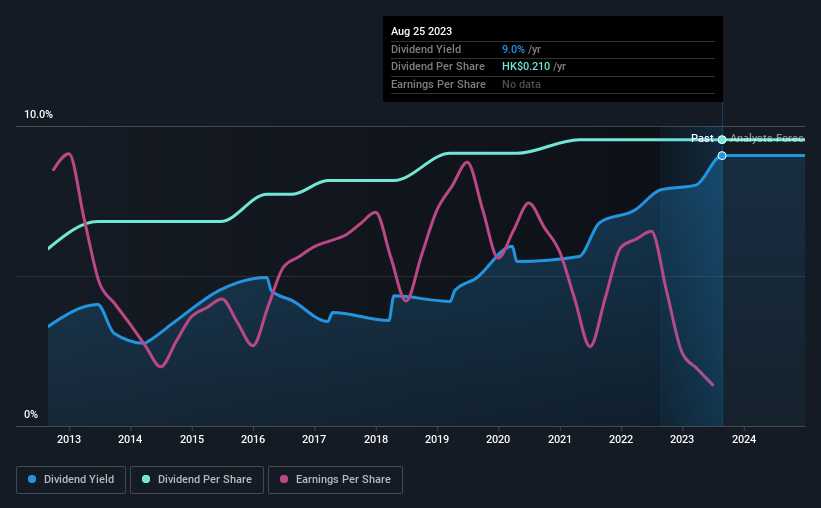Click the Past label on the chart
Screen dimensions: 821x508
pos(702,138)
